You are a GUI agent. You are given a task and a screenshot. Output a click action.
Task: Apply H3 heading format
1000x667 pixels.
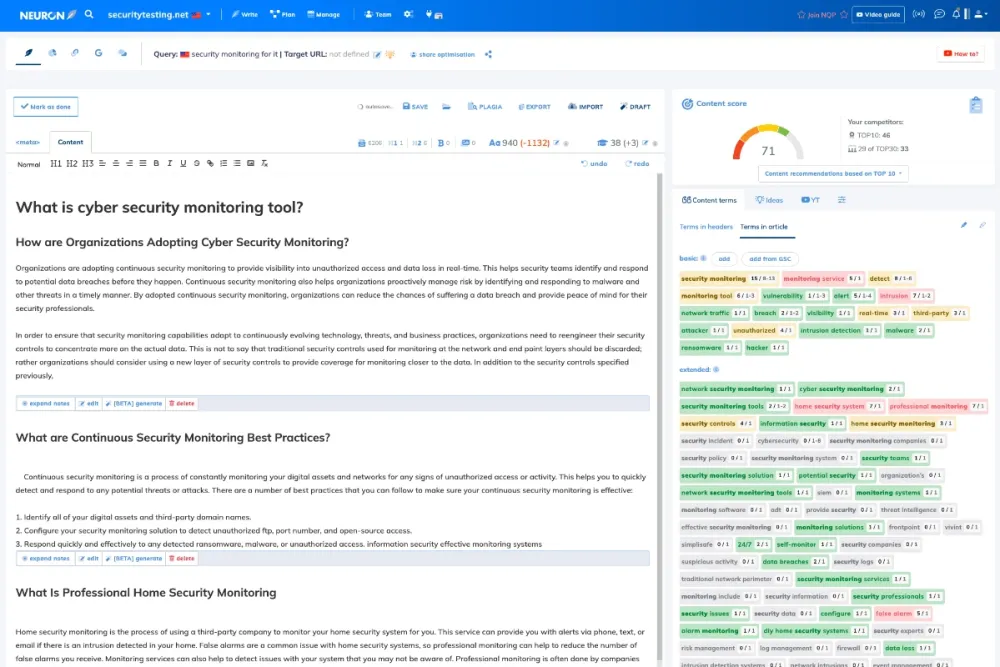(x=88, y=163)
